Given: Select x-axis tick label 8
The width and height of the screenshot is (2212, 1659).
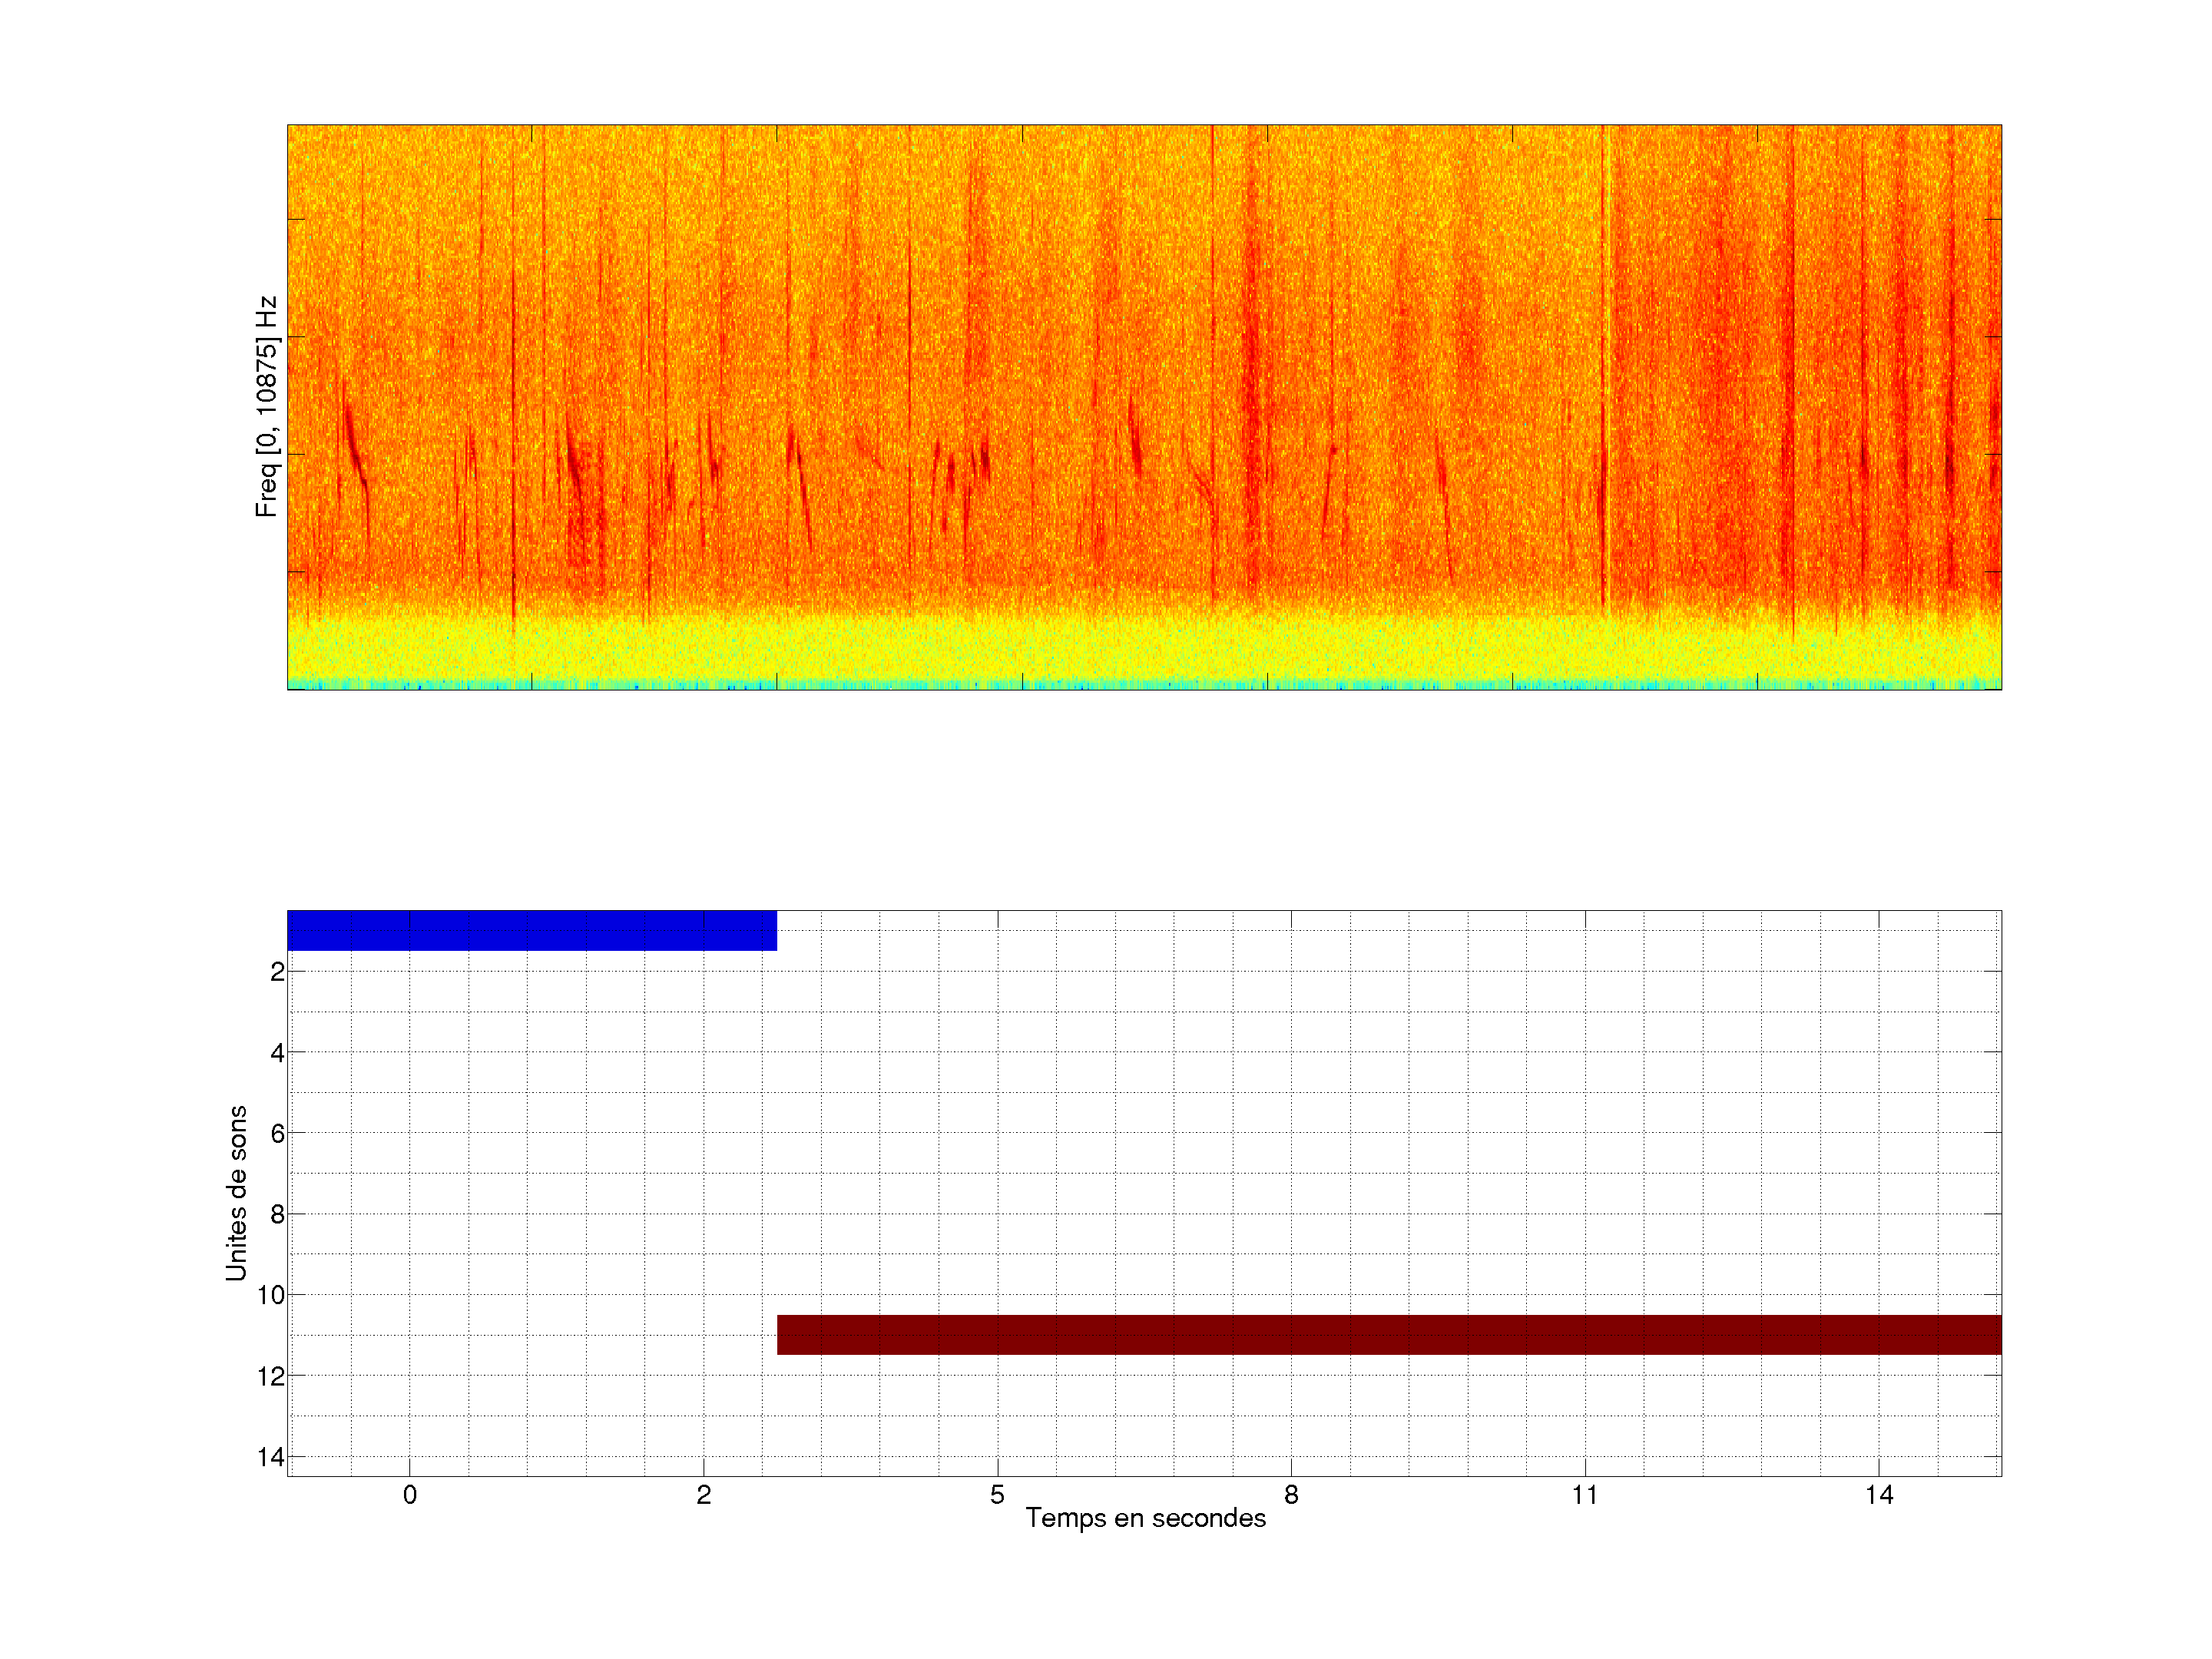Looking at the screenshot, I should [x=1291, y=1495].
